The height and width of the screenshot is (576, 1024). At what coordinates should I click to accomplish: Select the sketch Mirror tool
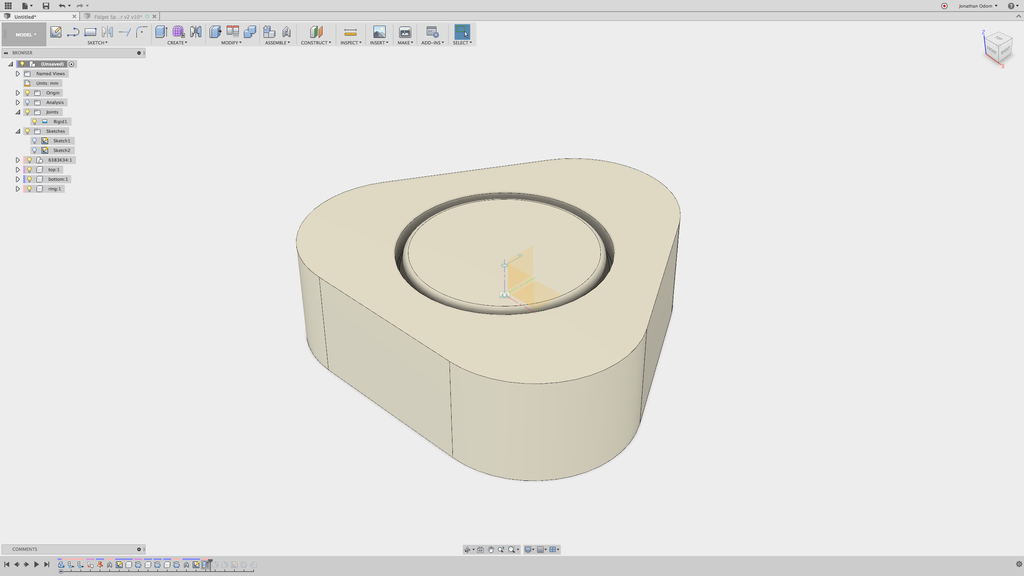pyautogui.click(x=107, y=31)
